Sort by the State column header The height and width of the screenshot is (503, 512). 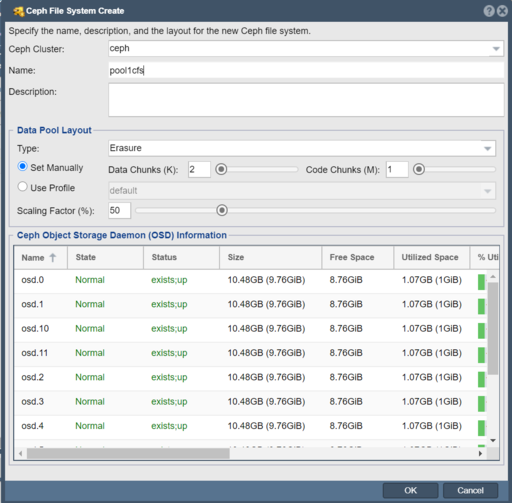pos(105,257)
